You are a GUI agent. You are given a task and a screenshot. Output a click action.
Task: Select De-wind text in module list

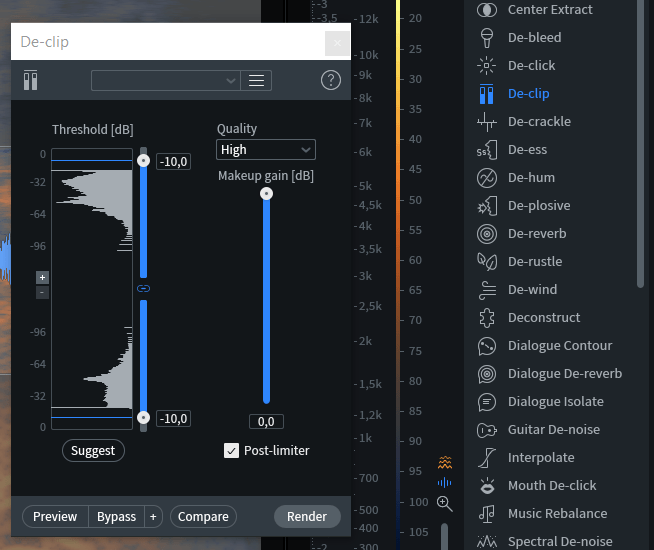pos(532,290)
